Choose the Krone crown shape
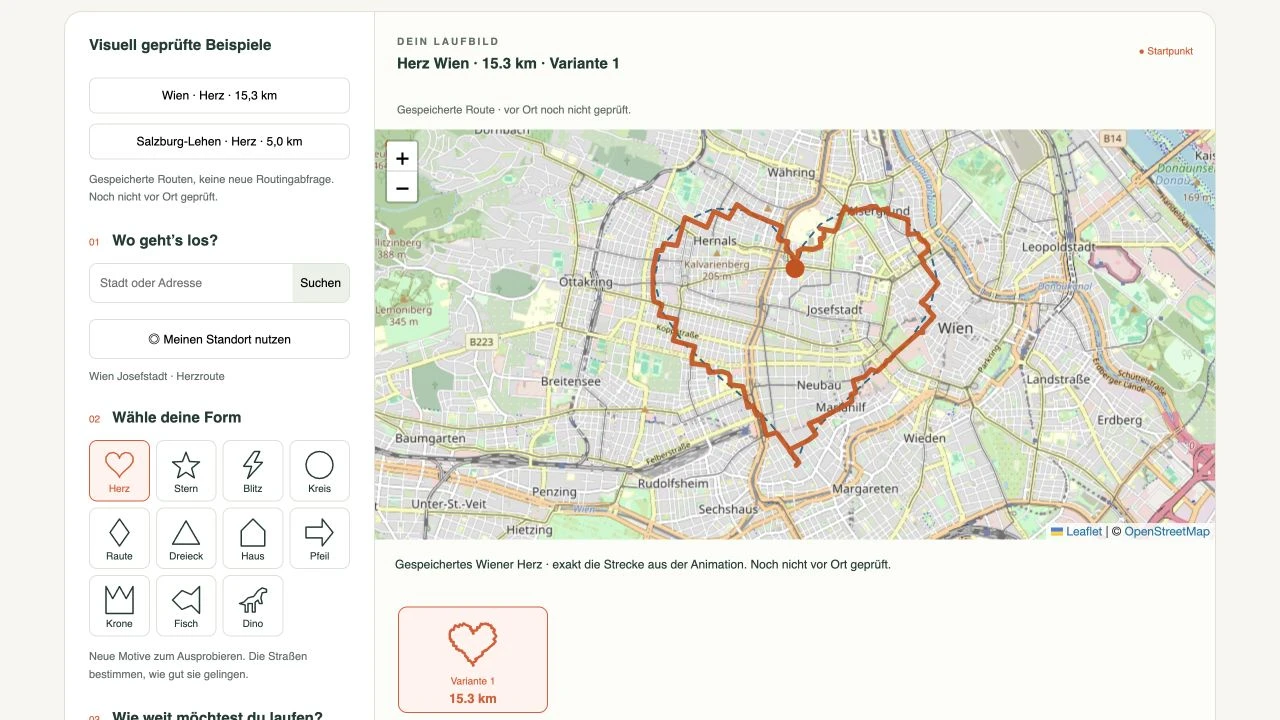The width and height of the screenshot is (1280, 720). click(119, 605)
